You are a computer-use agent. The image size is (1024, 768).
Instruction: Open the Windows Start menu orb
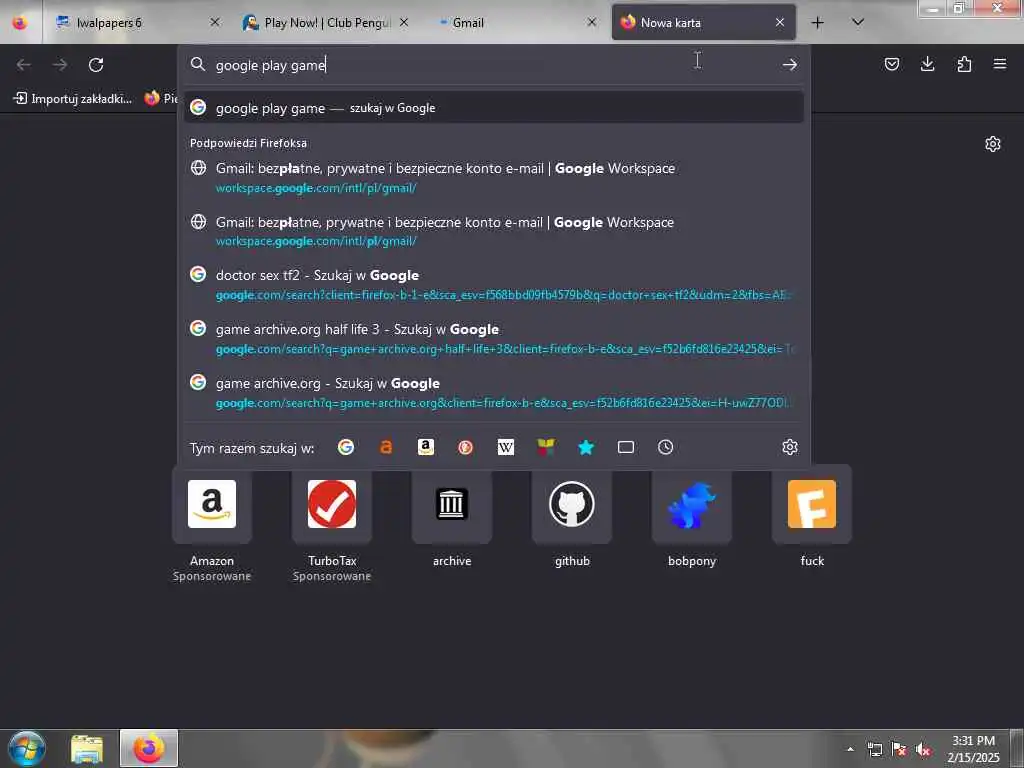(27, 748)
